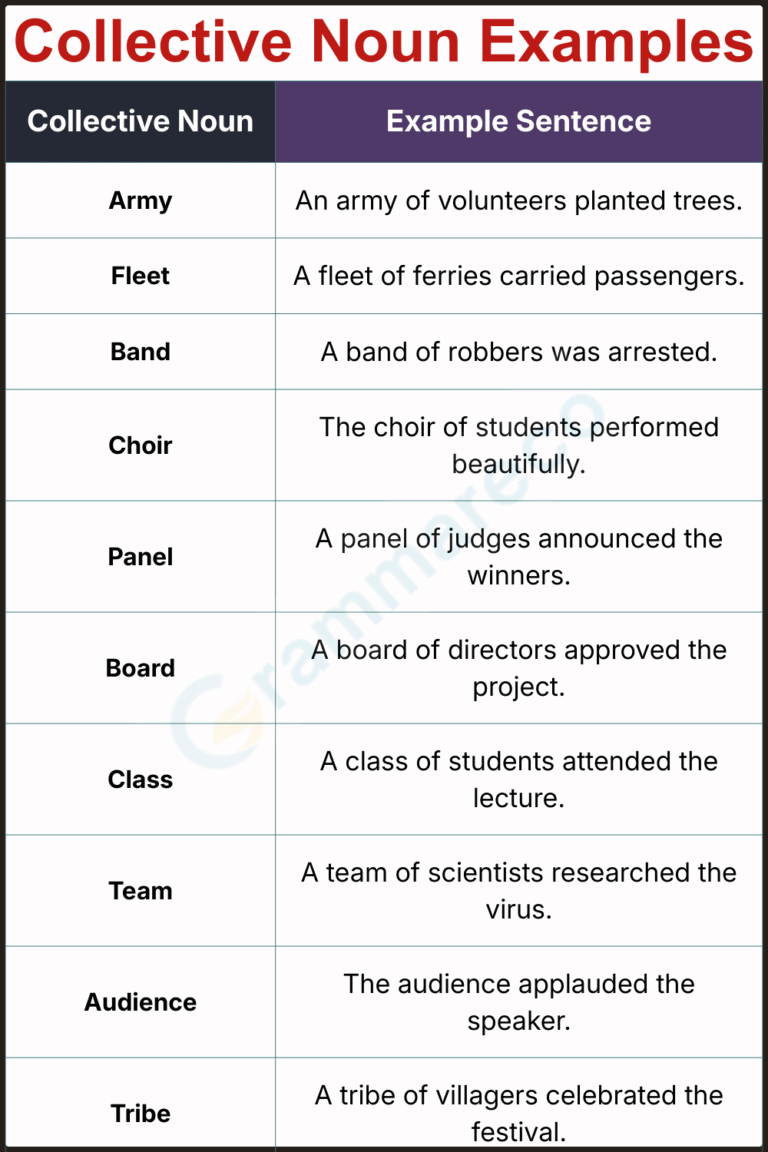Select the fleet of ferries sentence
The width and height of the screenshot is (768, 1152).
click(x=519, y=276)
